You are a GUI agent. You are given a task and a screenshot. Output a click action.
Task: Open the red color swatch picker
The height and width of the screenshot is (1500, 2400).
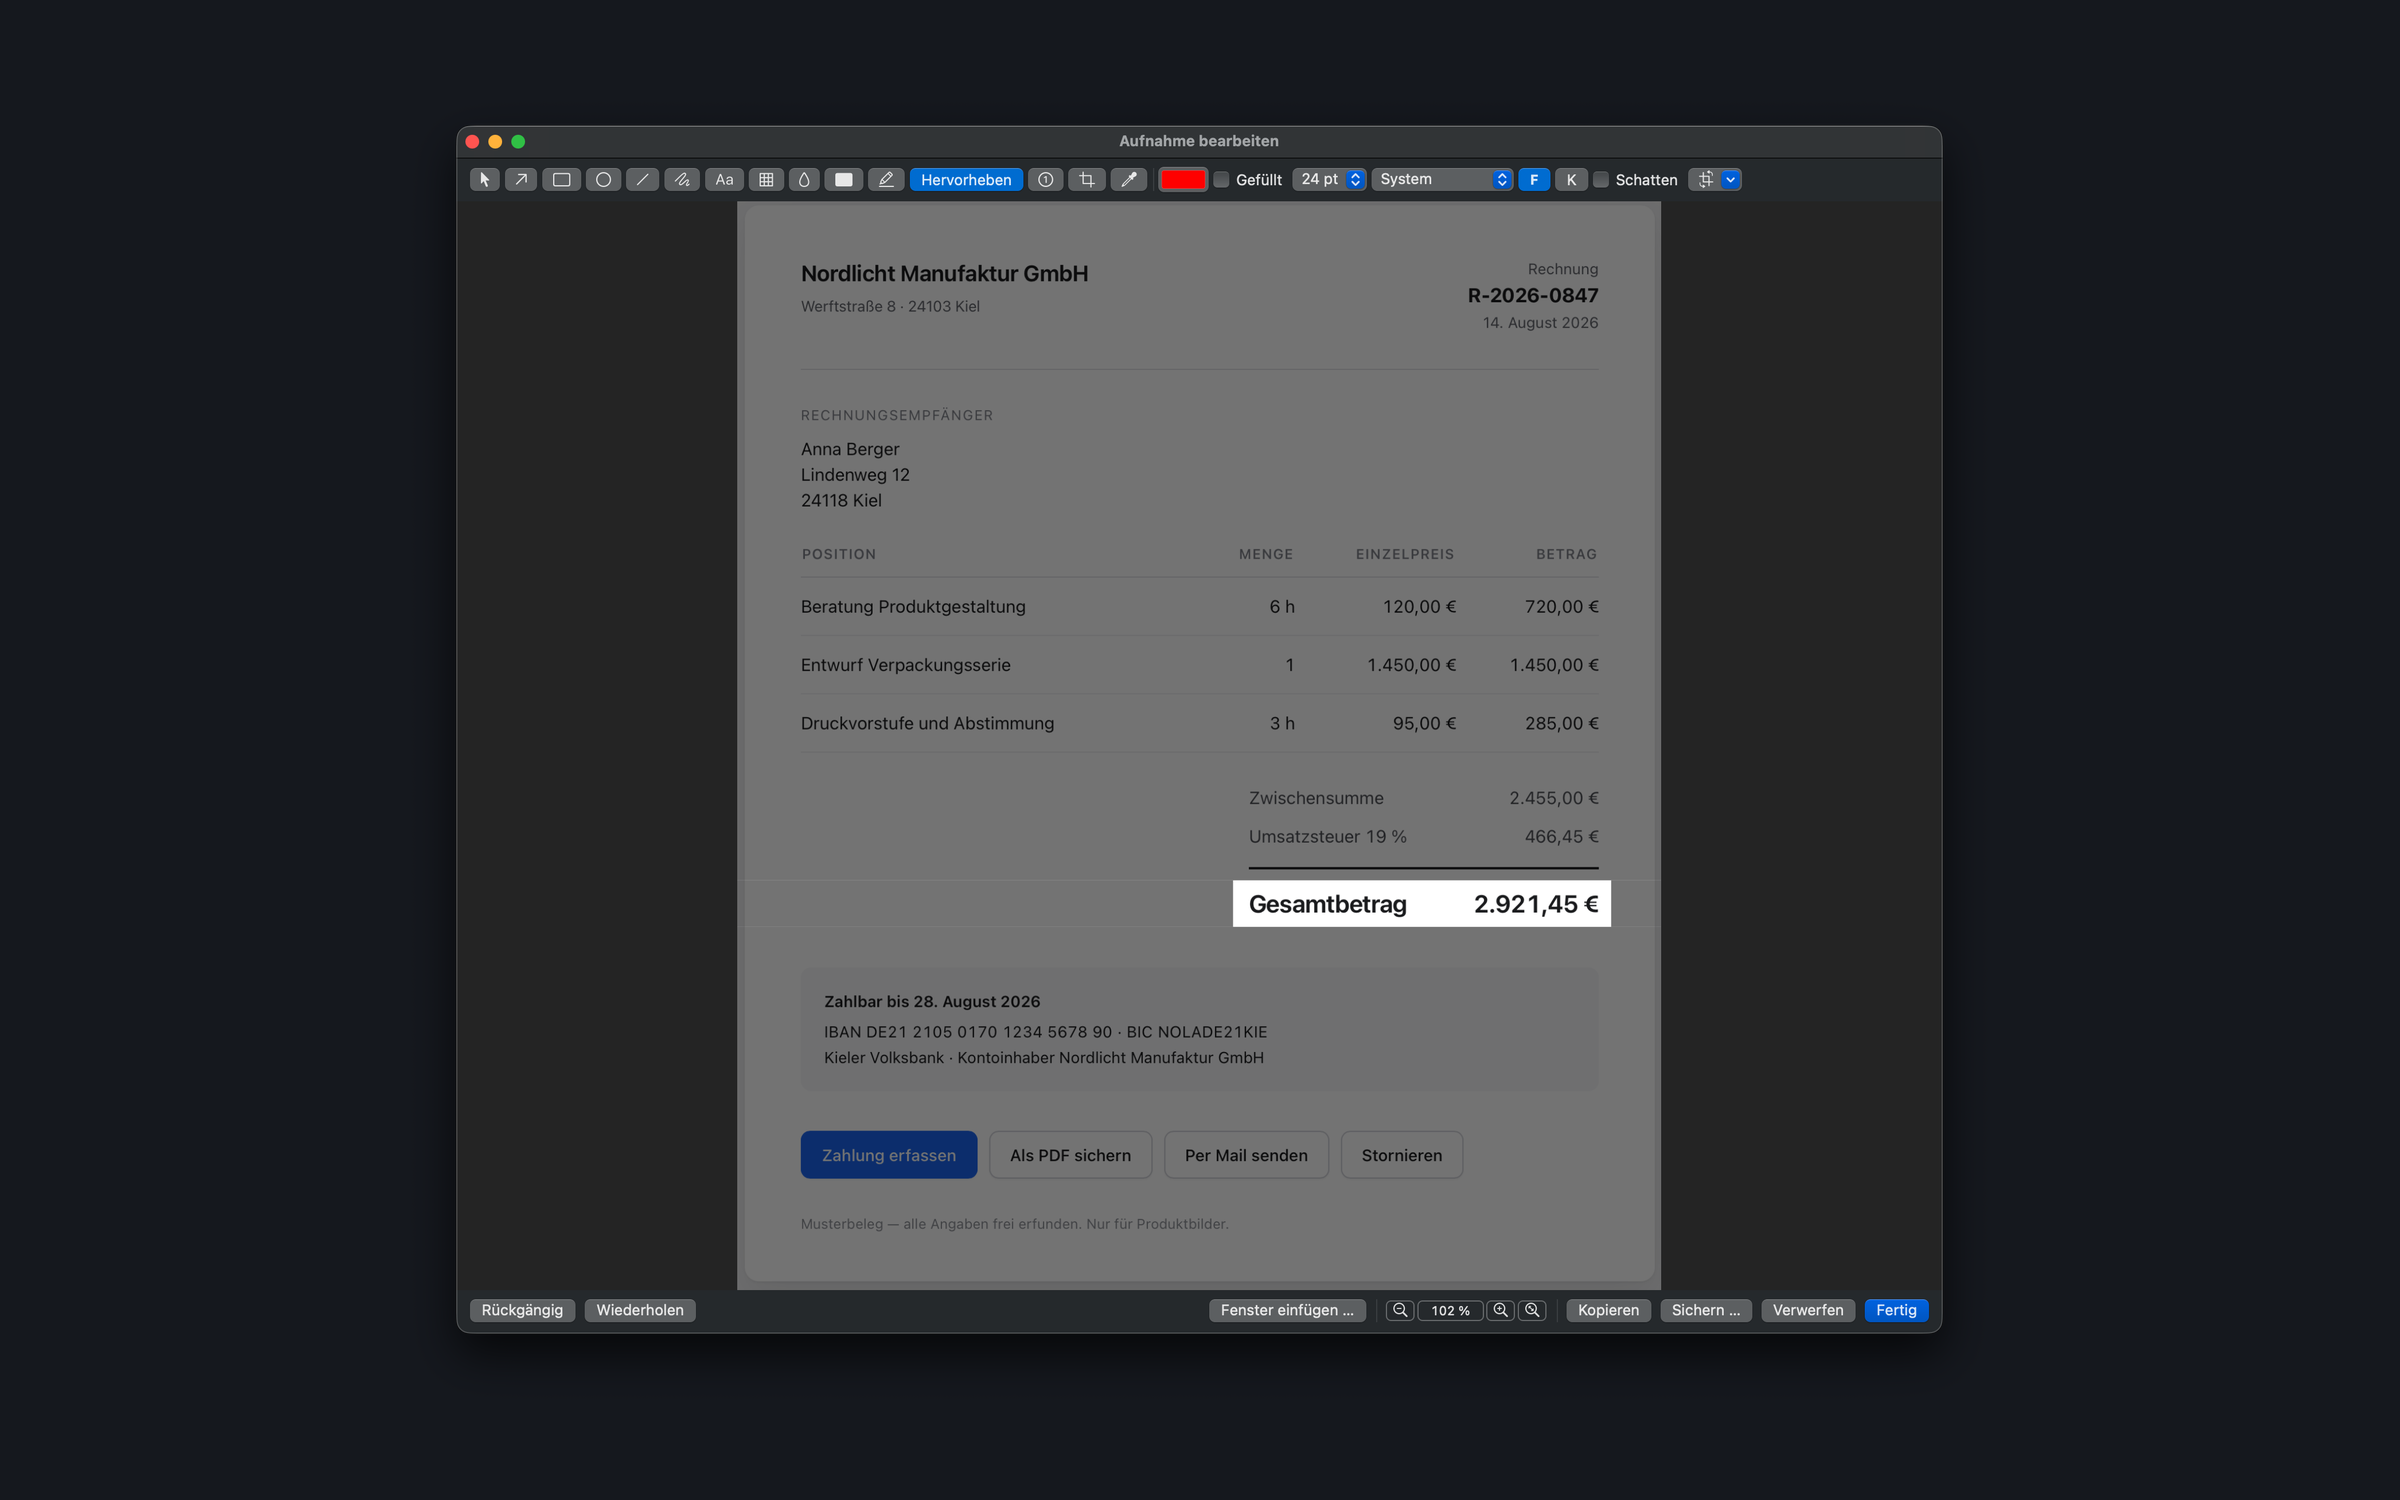point(1183,180)
